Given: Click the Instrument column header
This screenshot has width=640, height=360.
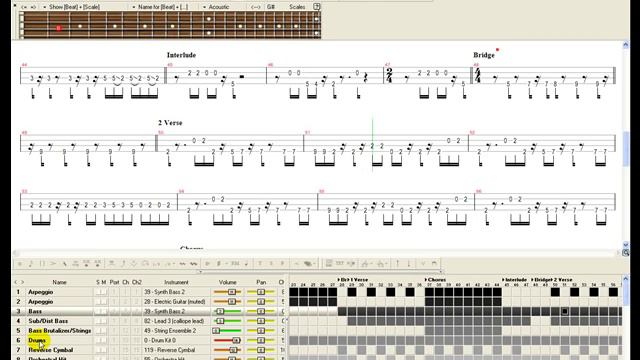Looking at the screenshot, I should [176, 282].
